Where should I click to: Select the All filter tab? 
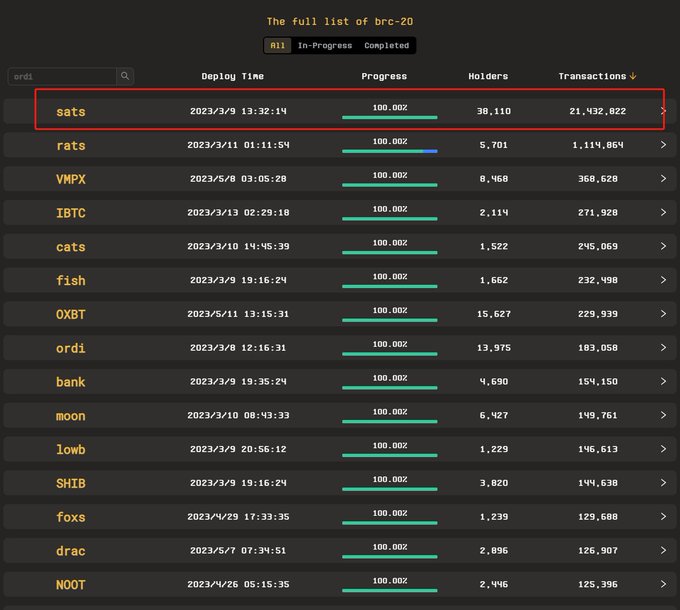click(278, 46)
